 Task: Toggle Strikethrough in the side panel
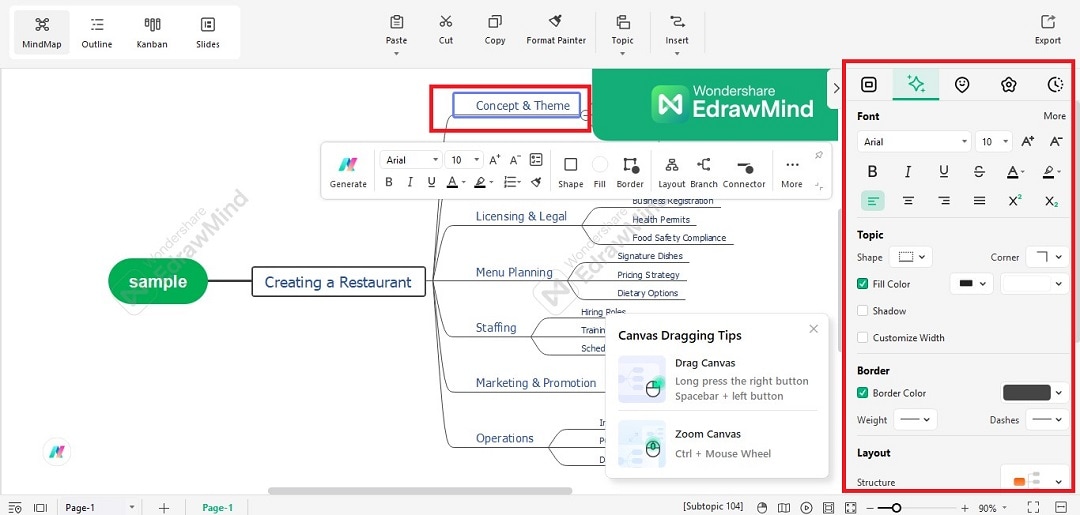click(979, 171)
